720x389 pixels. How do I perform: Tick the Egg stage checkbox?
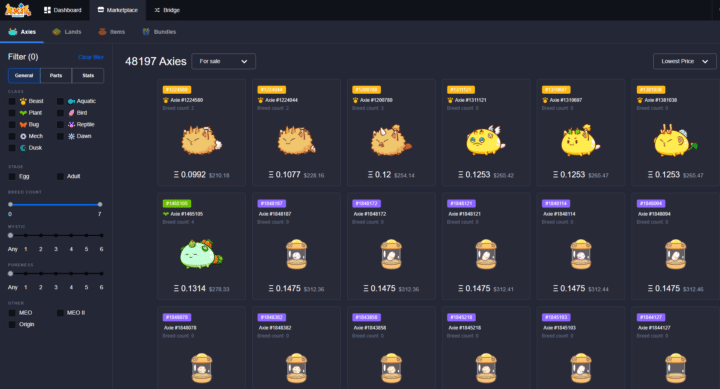coord(12,176)
